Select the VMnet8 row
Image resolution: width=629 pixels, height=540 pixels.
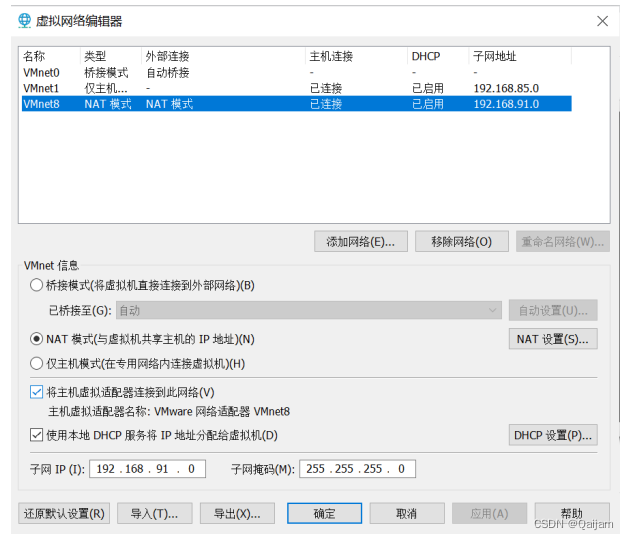pyautogui.click(x=297, y=104)
